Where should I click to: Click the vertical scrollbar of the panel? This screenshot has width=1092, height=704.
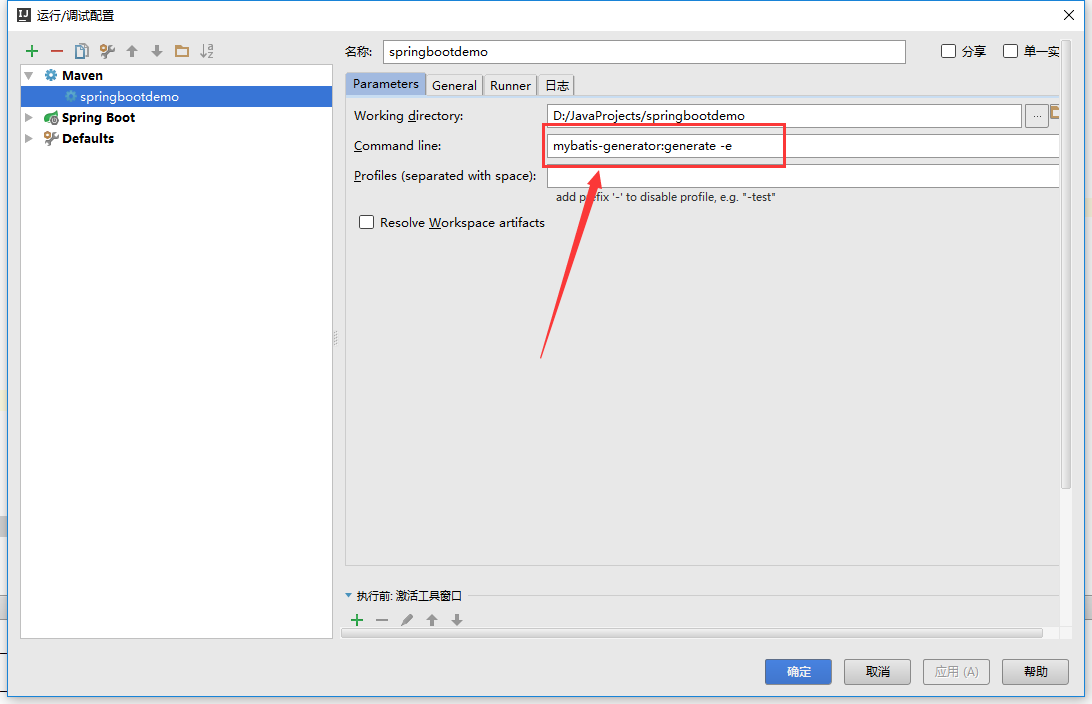tap(1066, 265)
